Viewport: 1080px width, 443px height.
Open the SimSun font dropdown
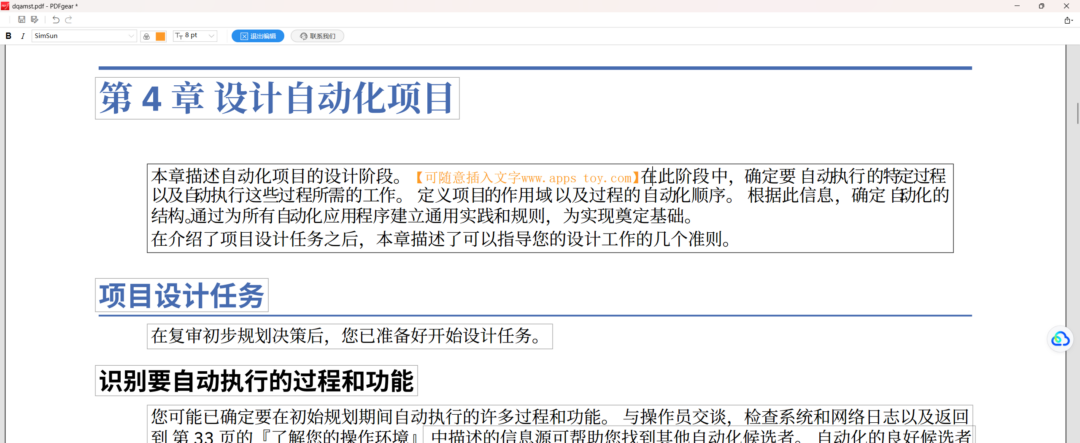[x=84, y=36]
